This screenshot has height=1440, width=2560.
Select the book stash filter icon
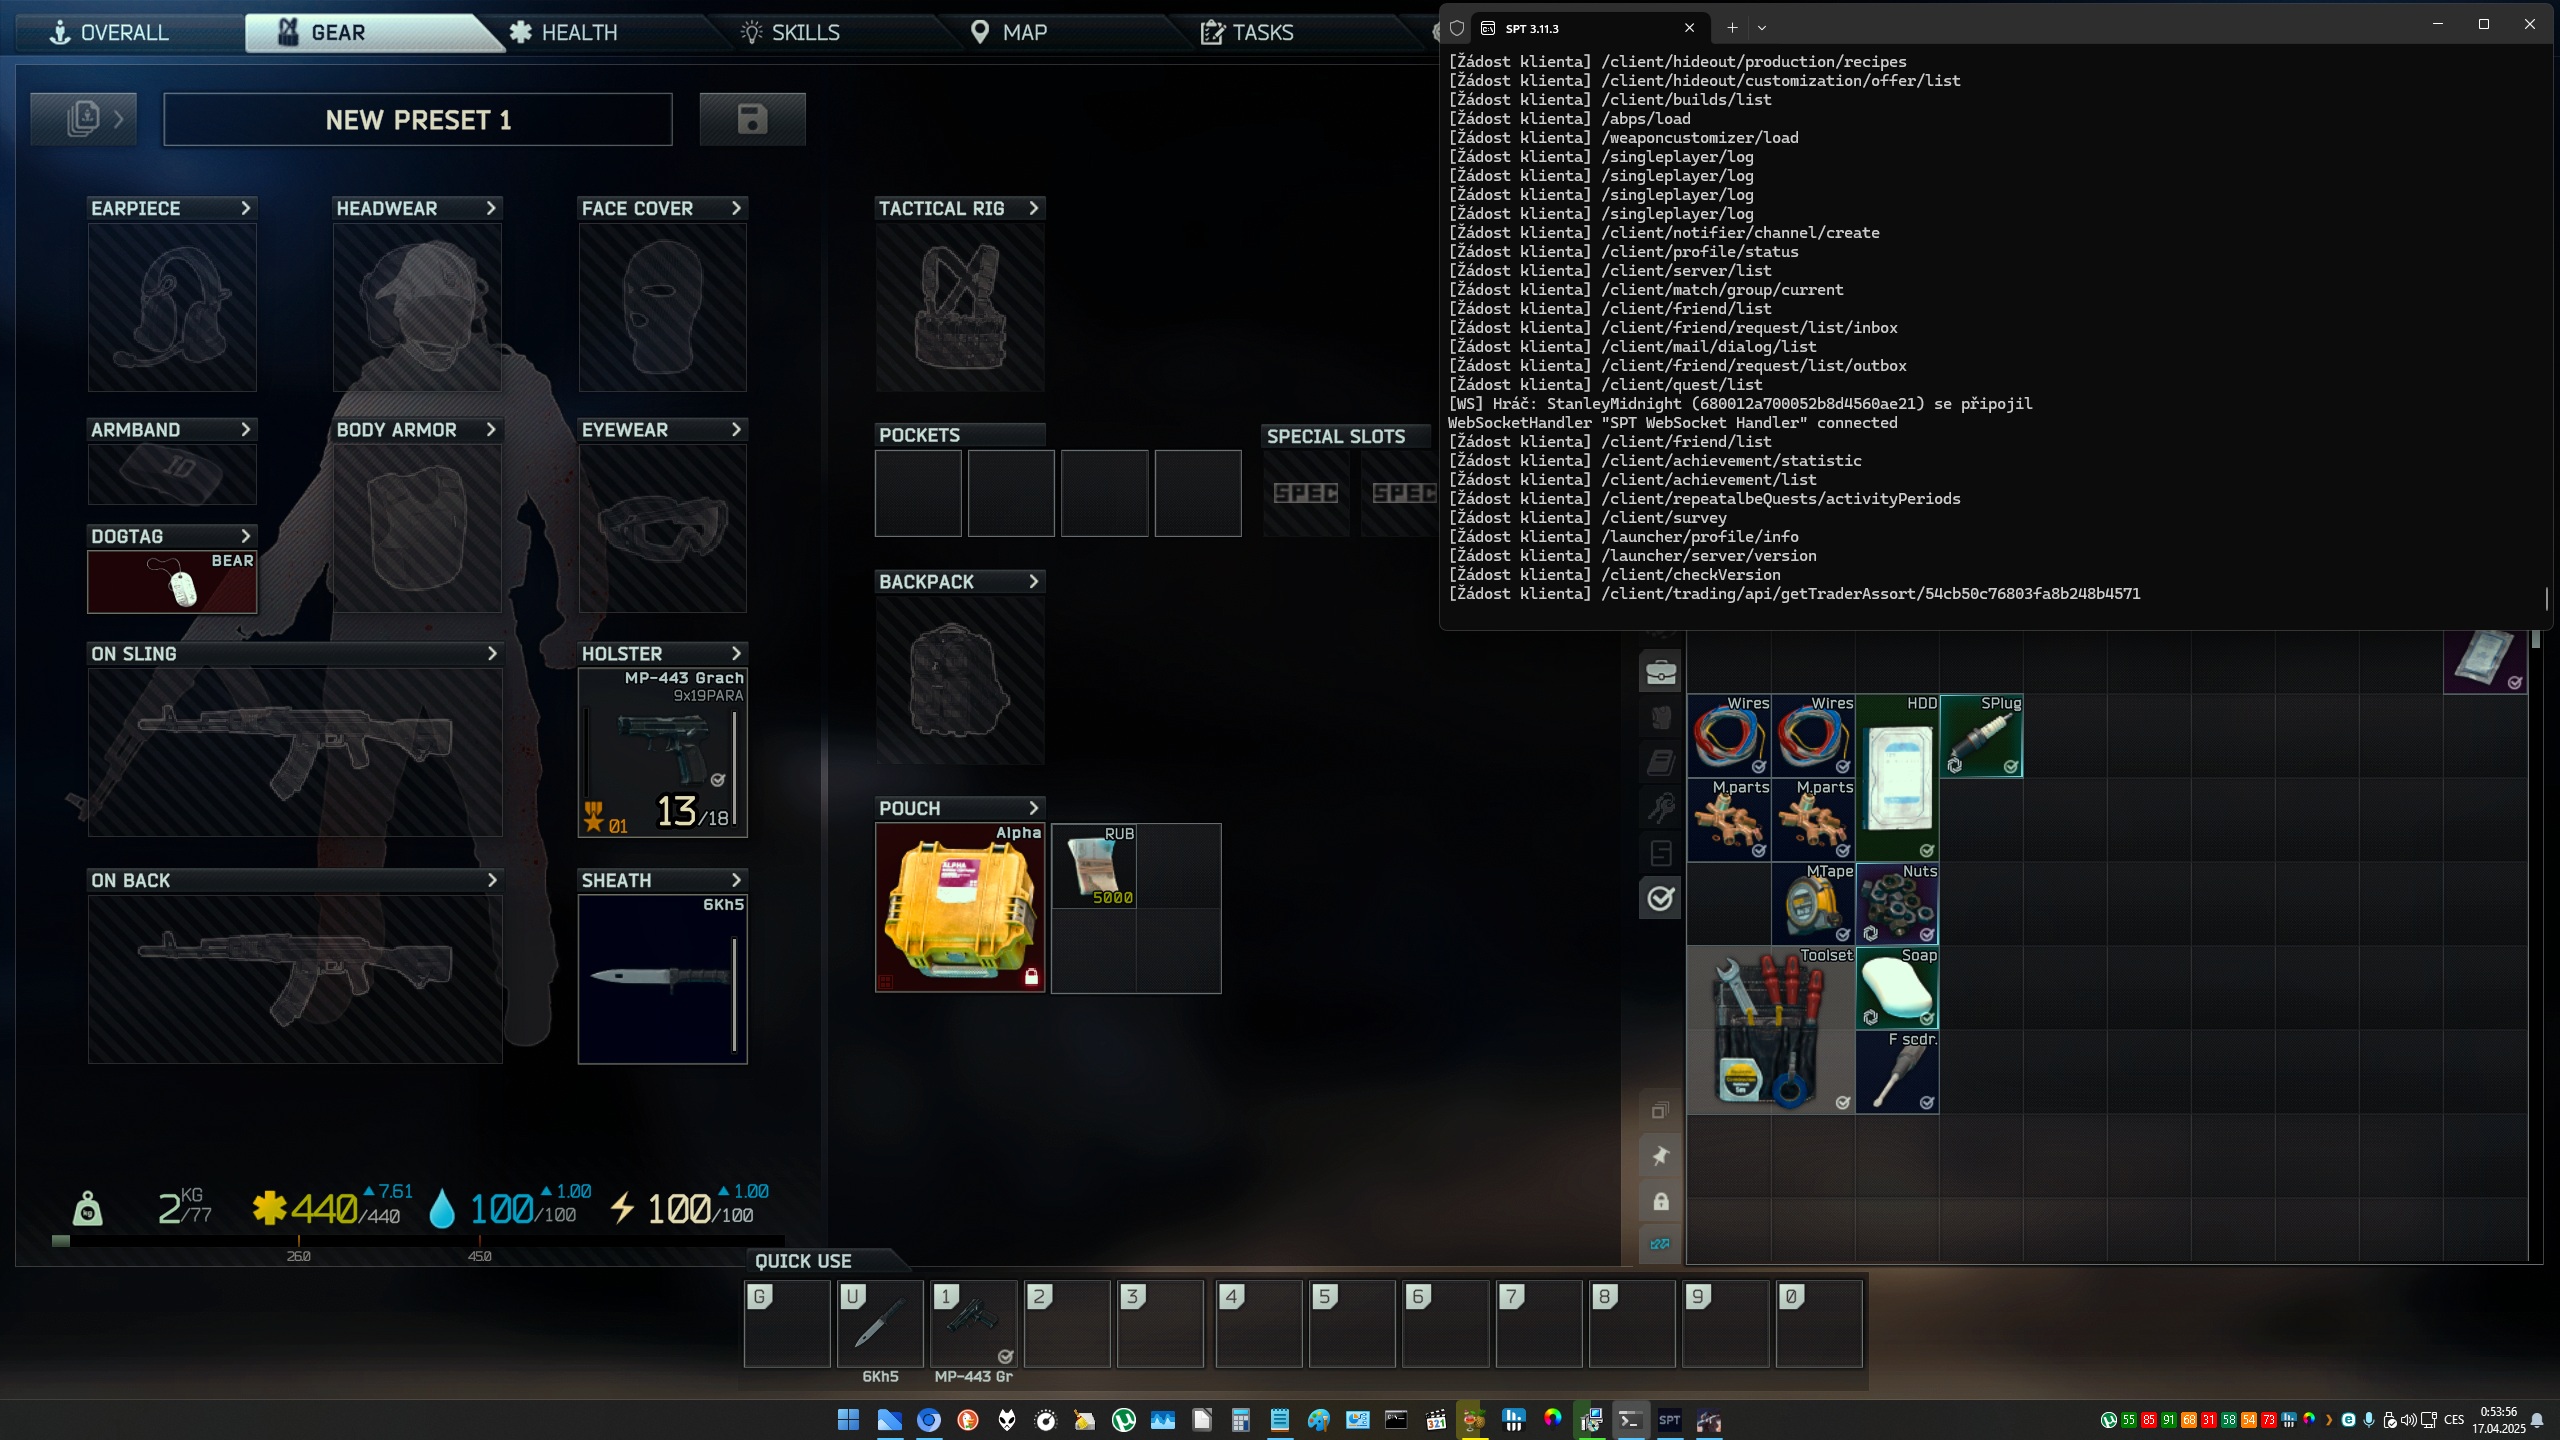pyautogui.click(x=1660, y=762)
